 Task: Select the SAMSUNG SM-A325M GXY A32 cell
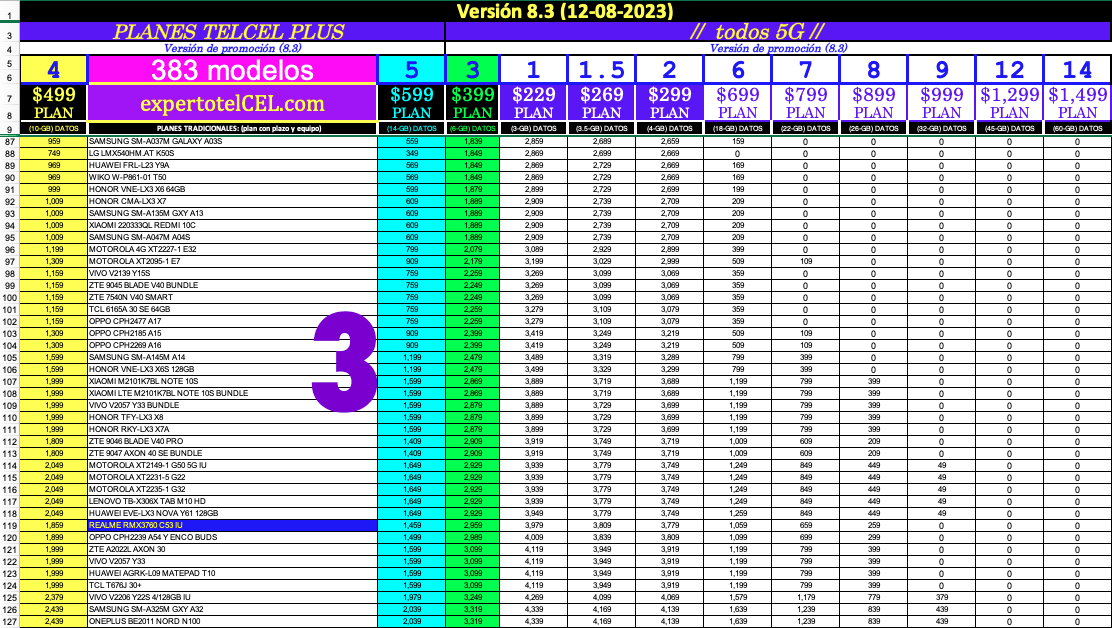232,610
